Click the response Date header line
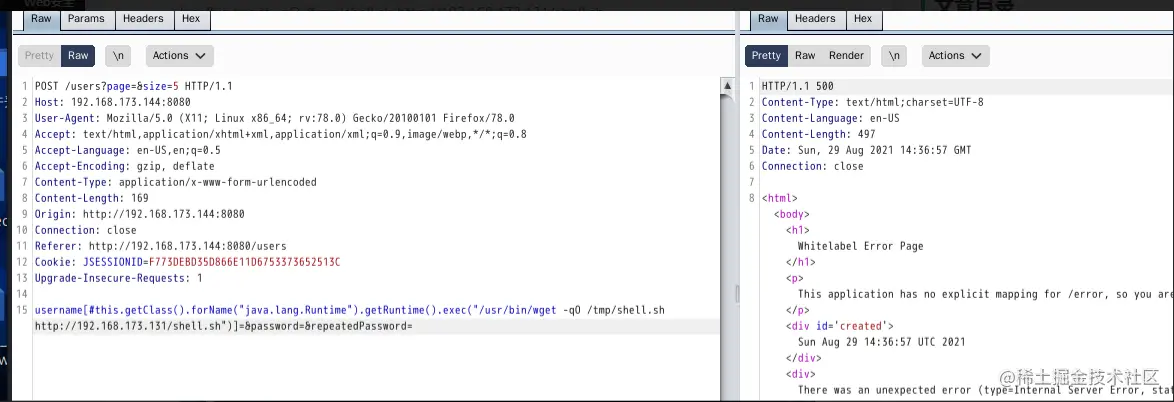The width and height of the screenshot is (1174, 402). click(866, 150)
